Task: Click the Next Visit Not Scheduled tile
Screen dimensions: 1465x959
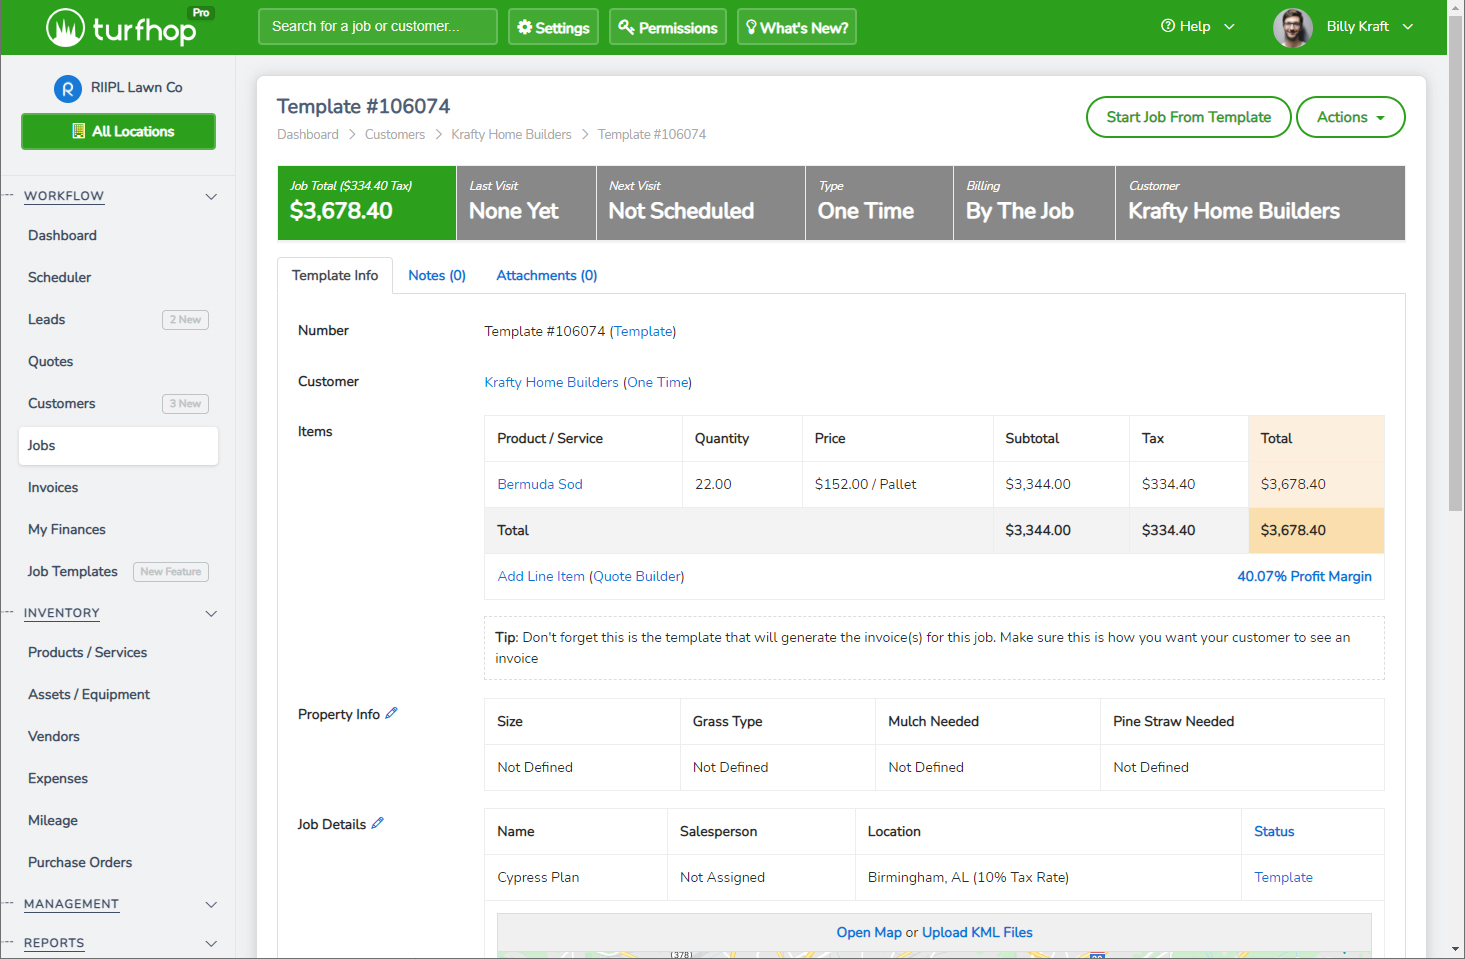Action: 701,203
